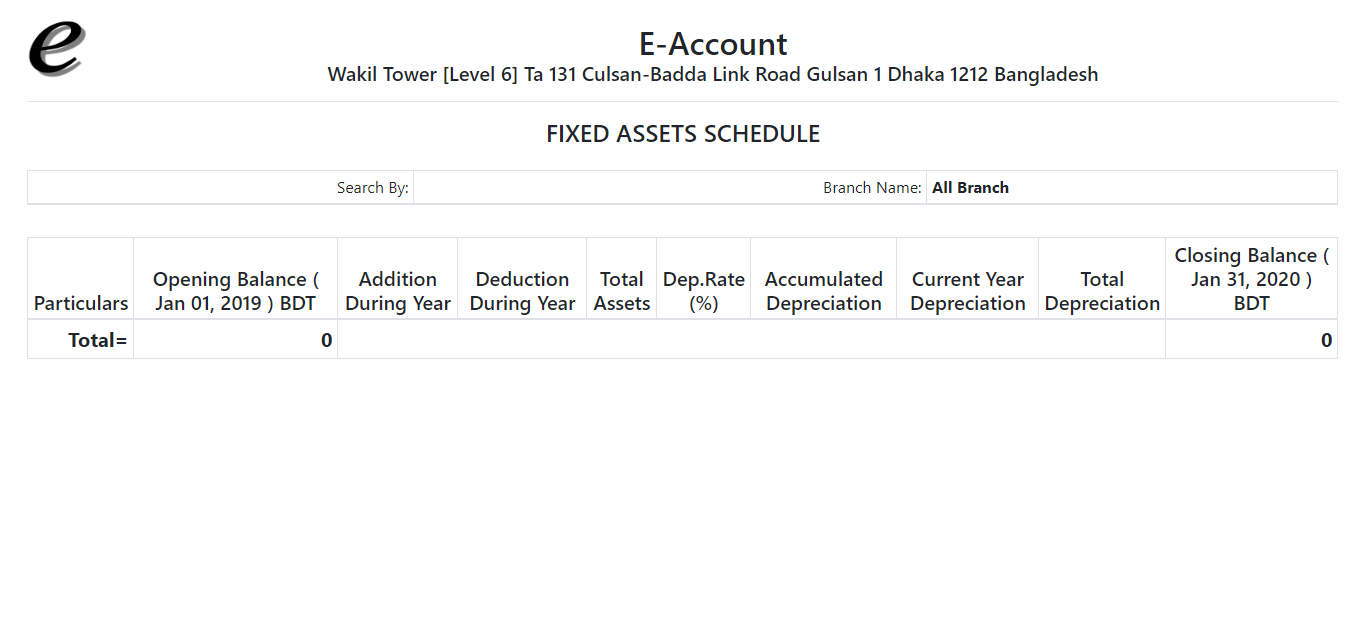Click the Total Depreciation column header
The image size is (1365, 623).
(x=1102, y=291)
